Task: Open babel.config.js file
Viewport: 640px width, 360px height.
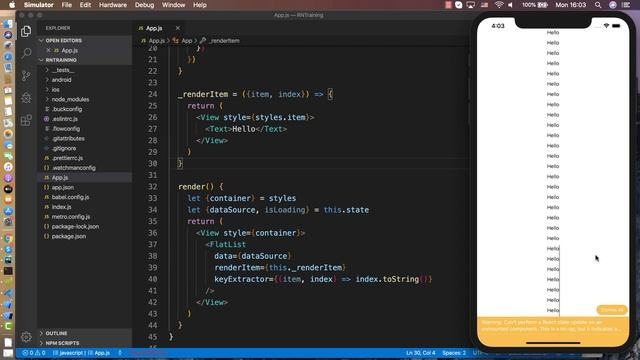Action: 70,197
